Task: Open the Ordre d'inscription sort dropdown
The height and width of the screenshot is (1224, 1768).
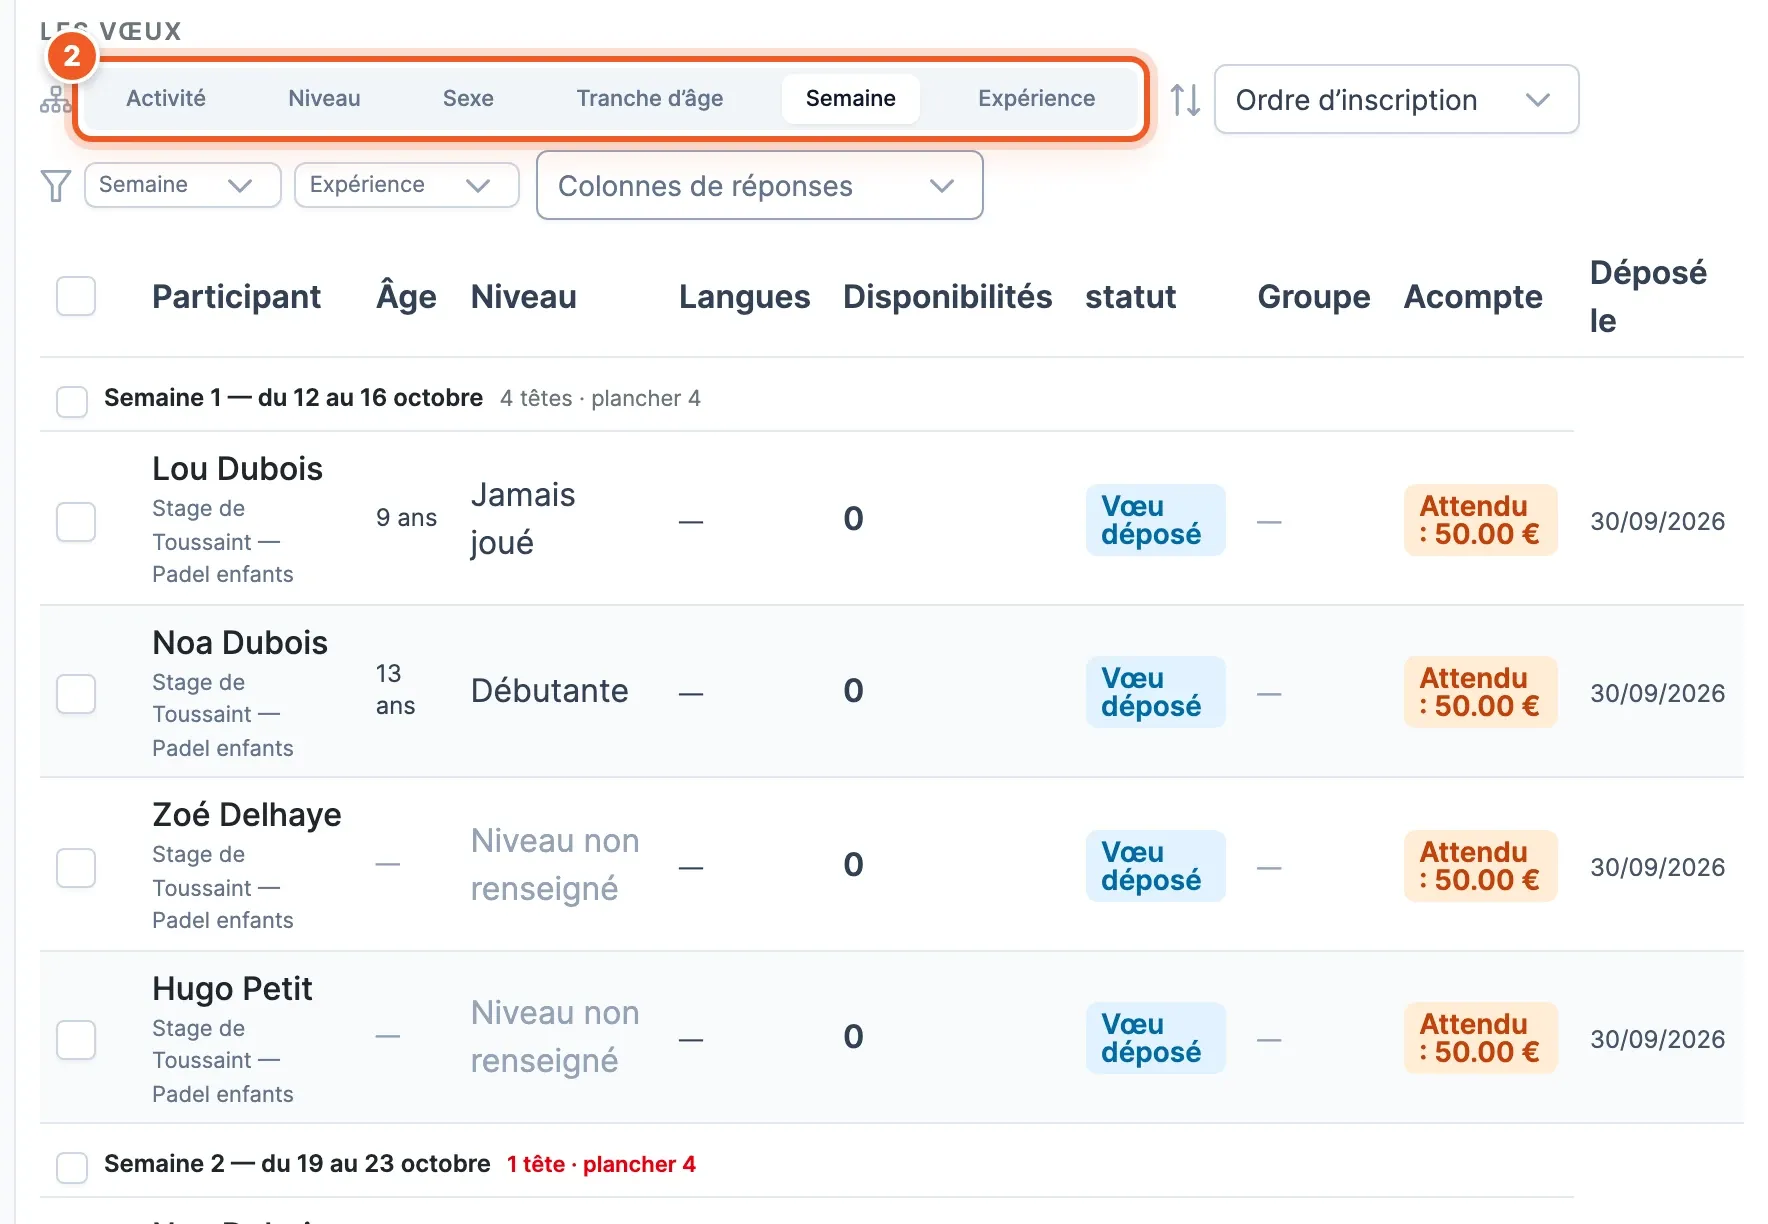Action: pos(1396,99)
